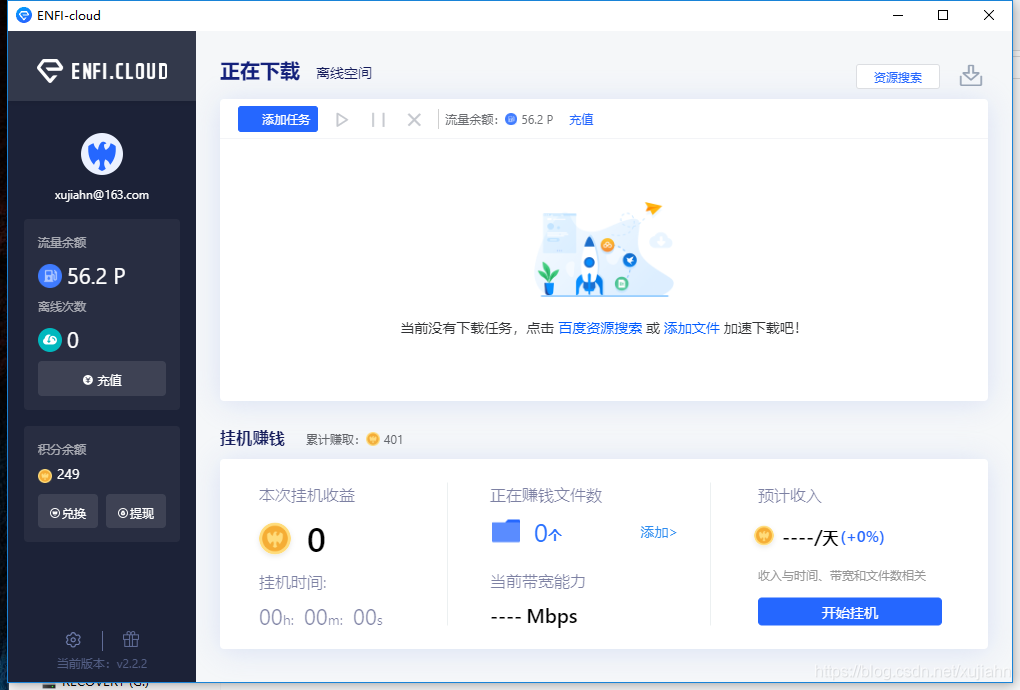This screenshot has width=1020, height=690.
Task: Click the email xujiahn@163.com
Action: click(x=102, y=195)
